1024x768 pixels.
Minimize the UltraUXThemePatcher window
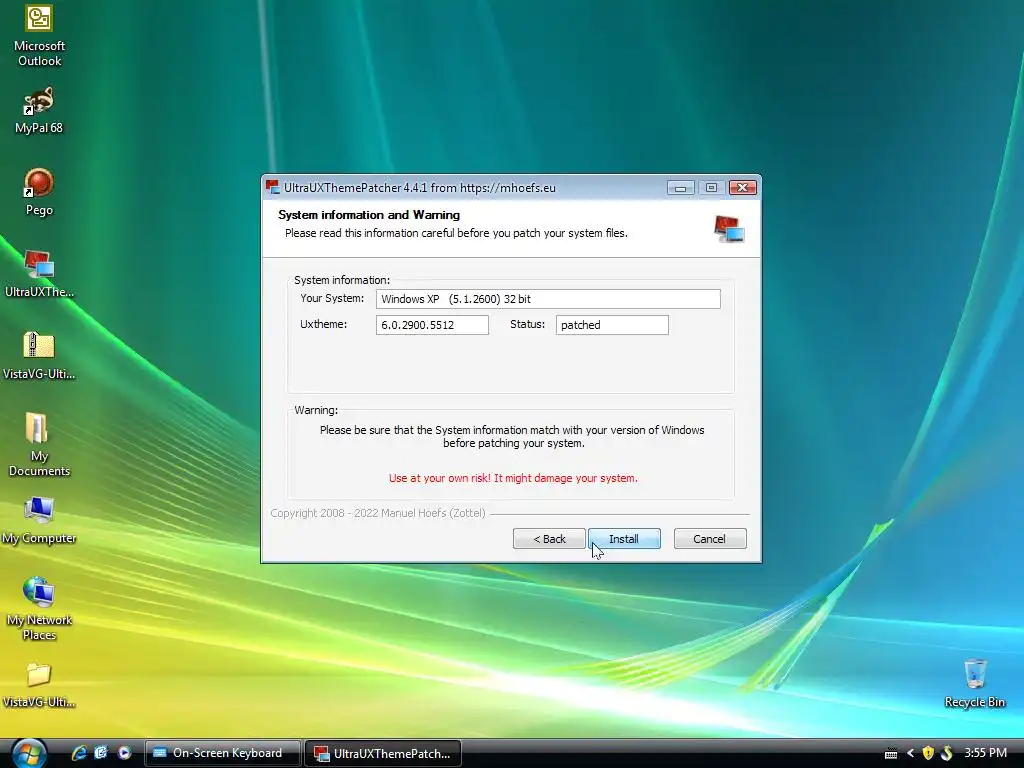[x=680, y=188]
